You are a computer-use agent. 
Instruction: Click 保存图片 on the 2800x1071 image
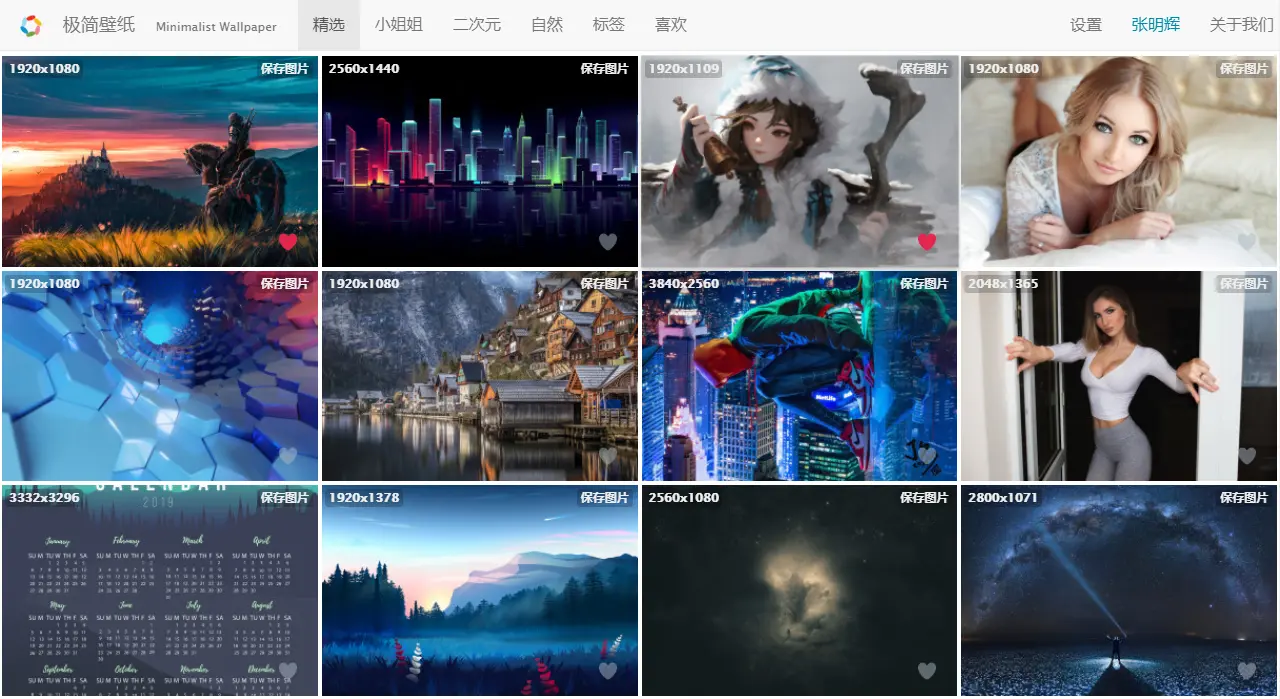[1244, 498]
